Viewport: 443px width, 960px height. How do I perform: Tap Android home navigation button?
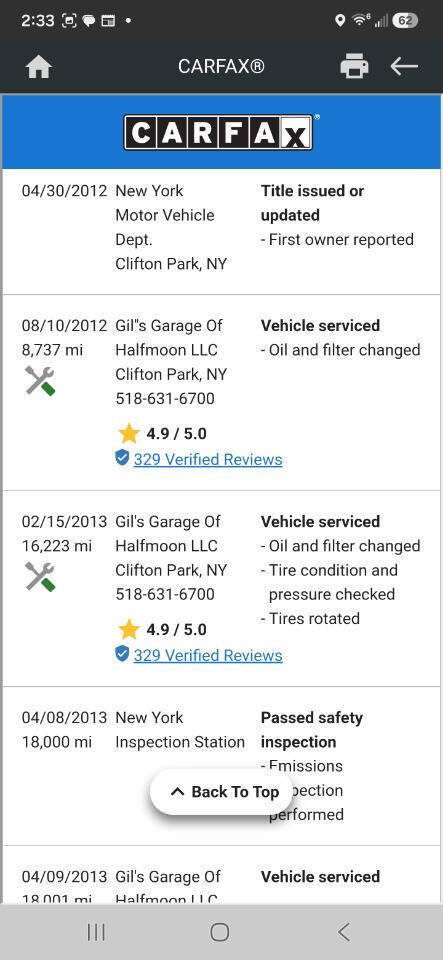point(220,932)
